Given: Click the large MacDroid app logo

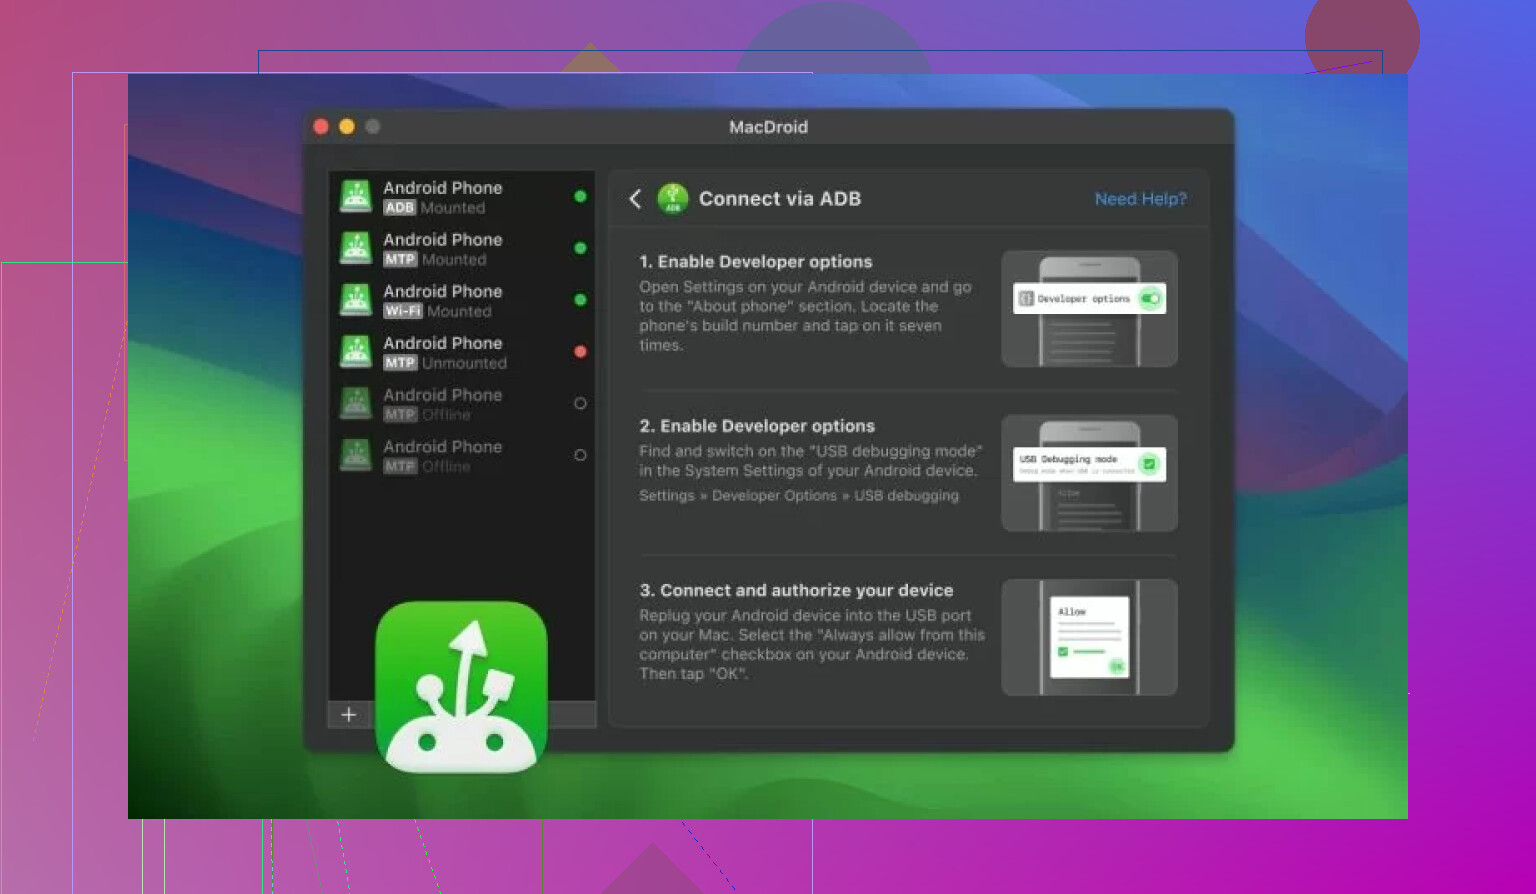Looking at the screenshot, I should (x=461, y=687).
